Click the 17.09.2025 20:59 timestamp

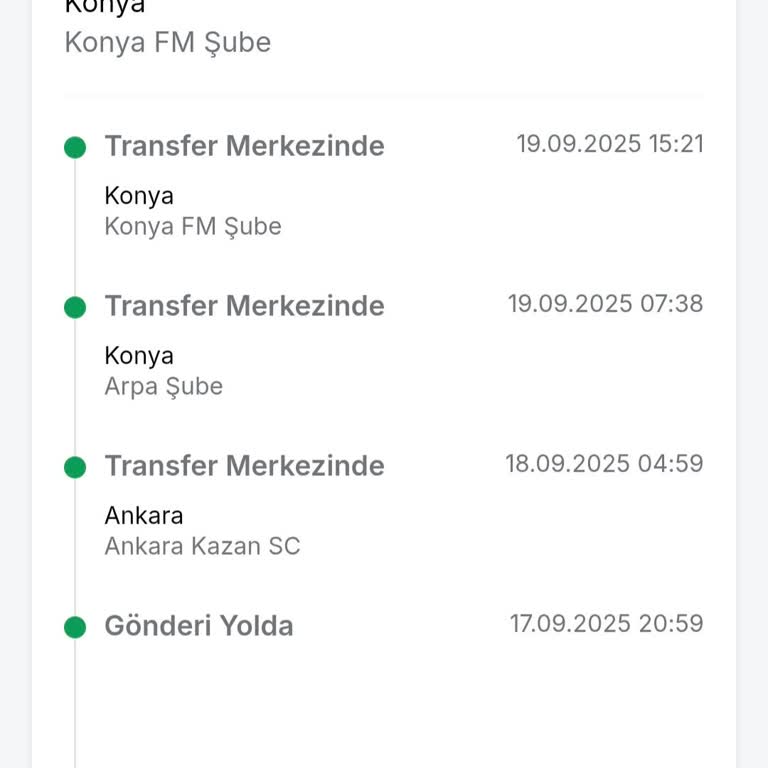point(607,624)
